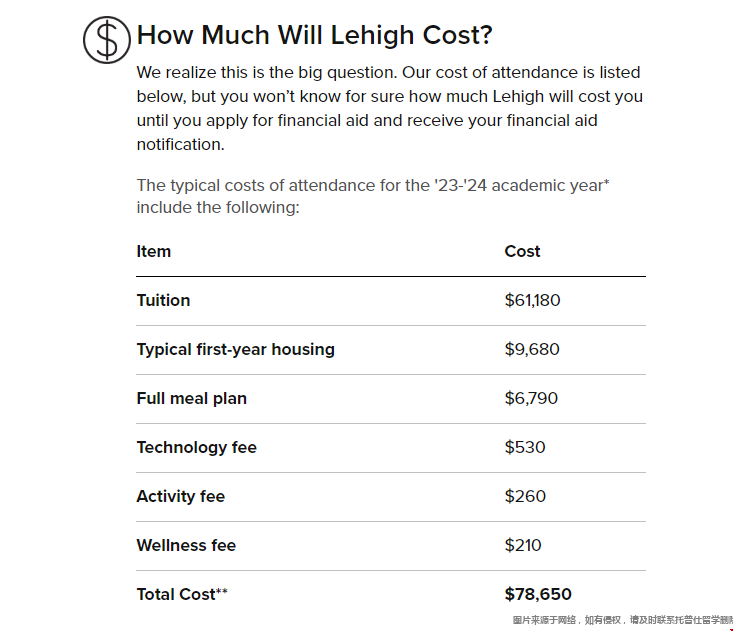Screen dimensions: 733x631
Task: Click the "How Much Will Lehigh Cost?" heading
Action: click(x=315, y=35)
